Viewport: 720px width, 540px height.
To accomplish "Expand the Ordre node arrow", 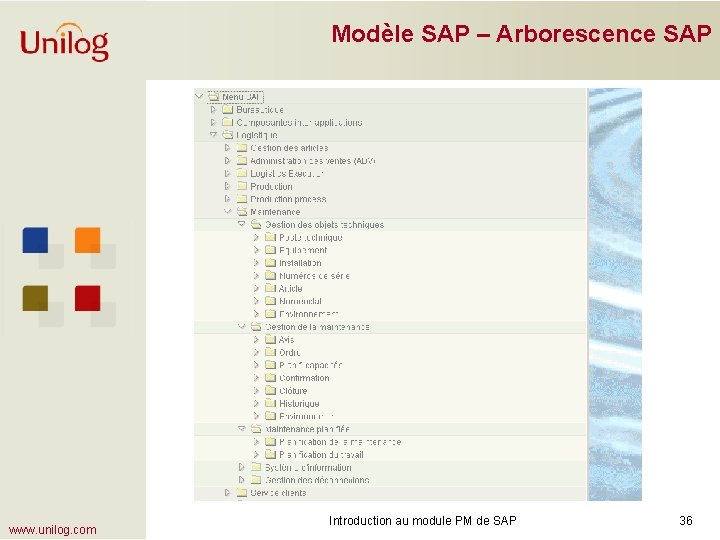I will pyautogui.click(x=256, y=352).
